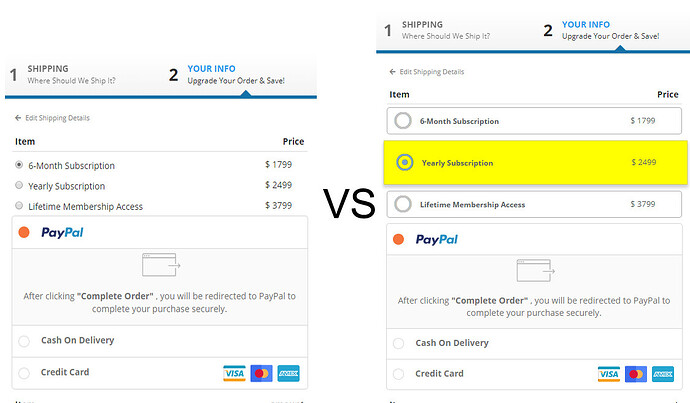Click the Mastercard icon in left panel
690x403 pixels.
click(261, 373)
